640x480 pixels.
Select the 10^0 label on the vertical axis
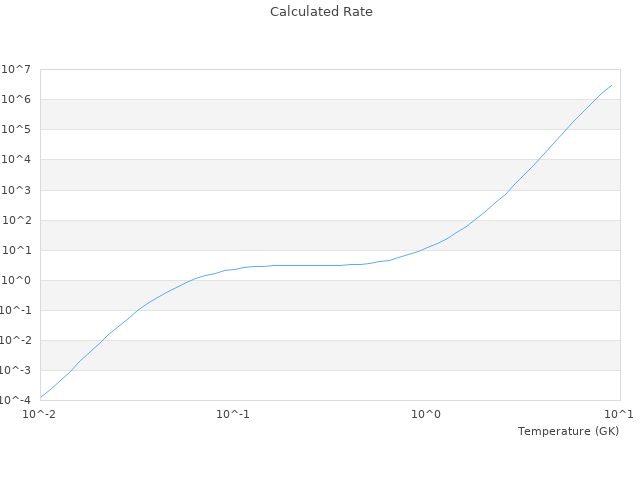tap(16, 280)
